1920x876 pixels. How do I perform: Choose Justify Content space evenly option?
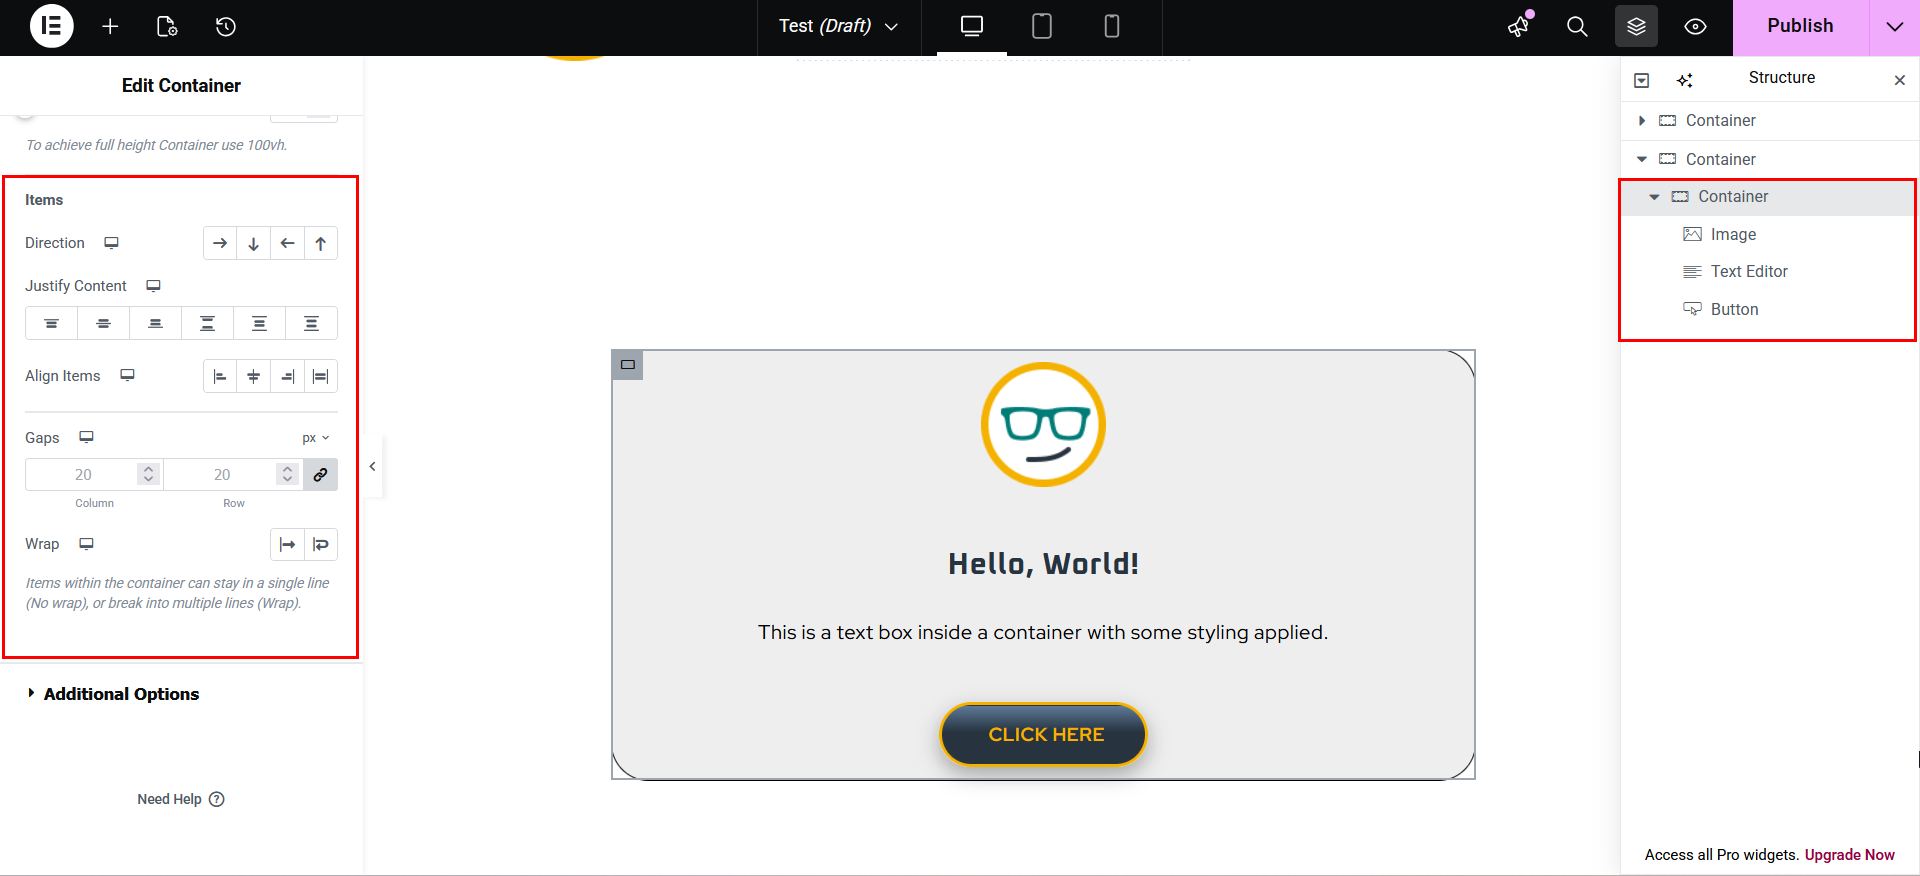coord(311,323)
